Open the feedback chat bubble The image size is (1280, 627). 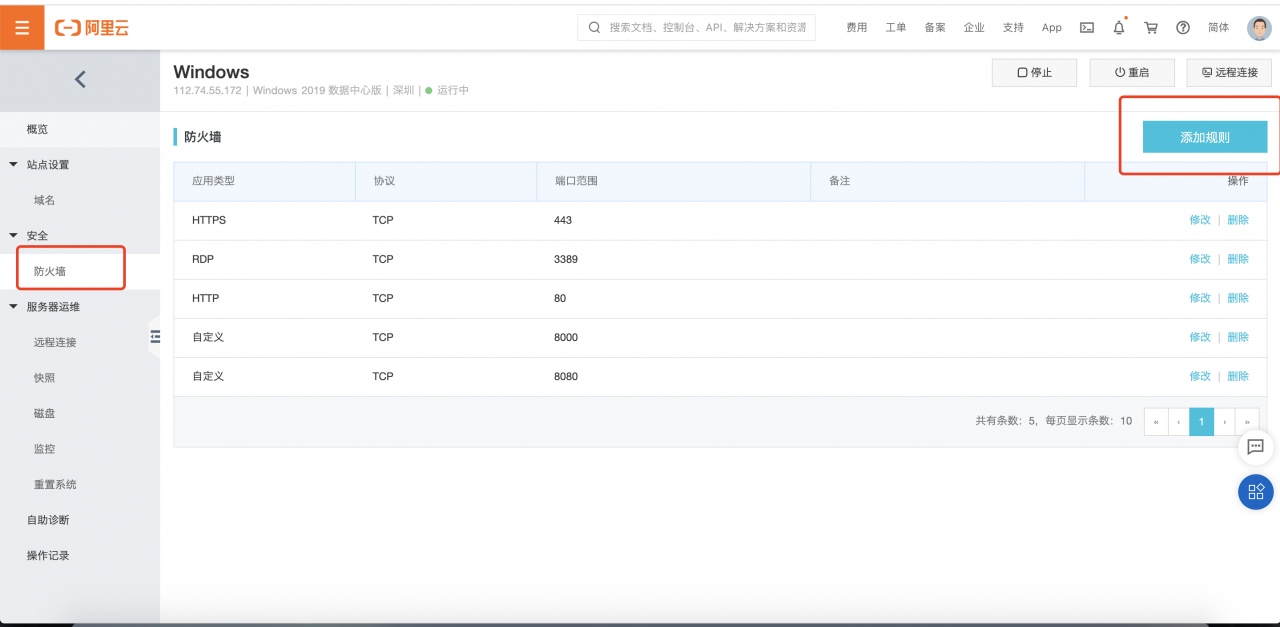[x=1256, y=448]
